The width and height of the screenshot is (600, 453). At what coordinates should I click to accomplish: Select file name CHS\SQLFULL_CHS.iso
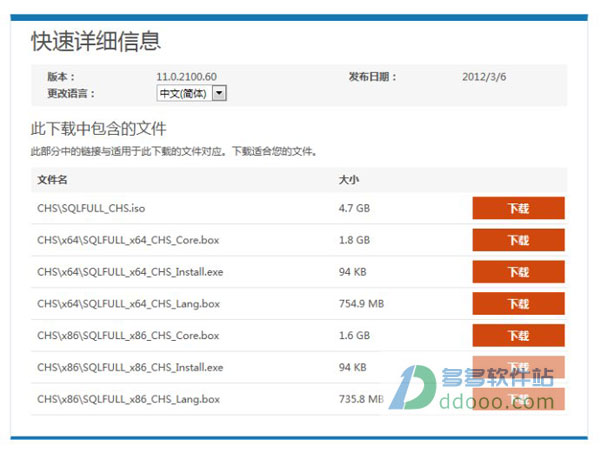91,209
